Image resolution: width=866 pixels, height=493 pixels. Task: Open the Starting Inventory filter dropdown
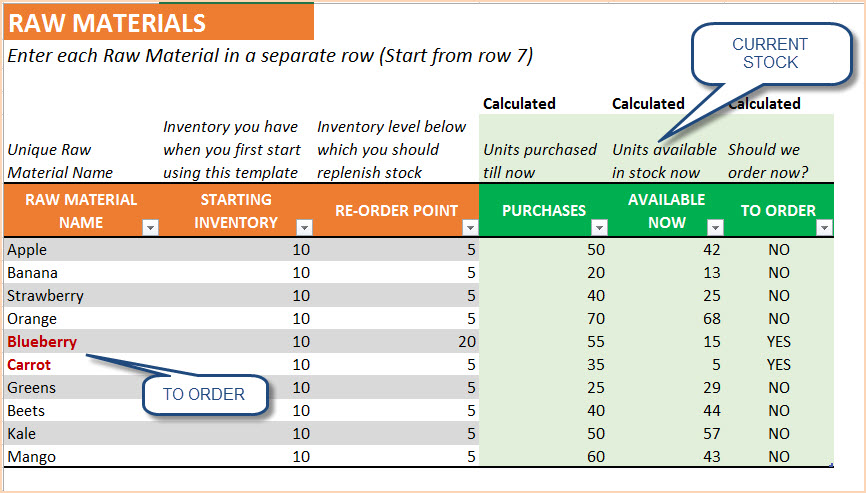(304, 227)
